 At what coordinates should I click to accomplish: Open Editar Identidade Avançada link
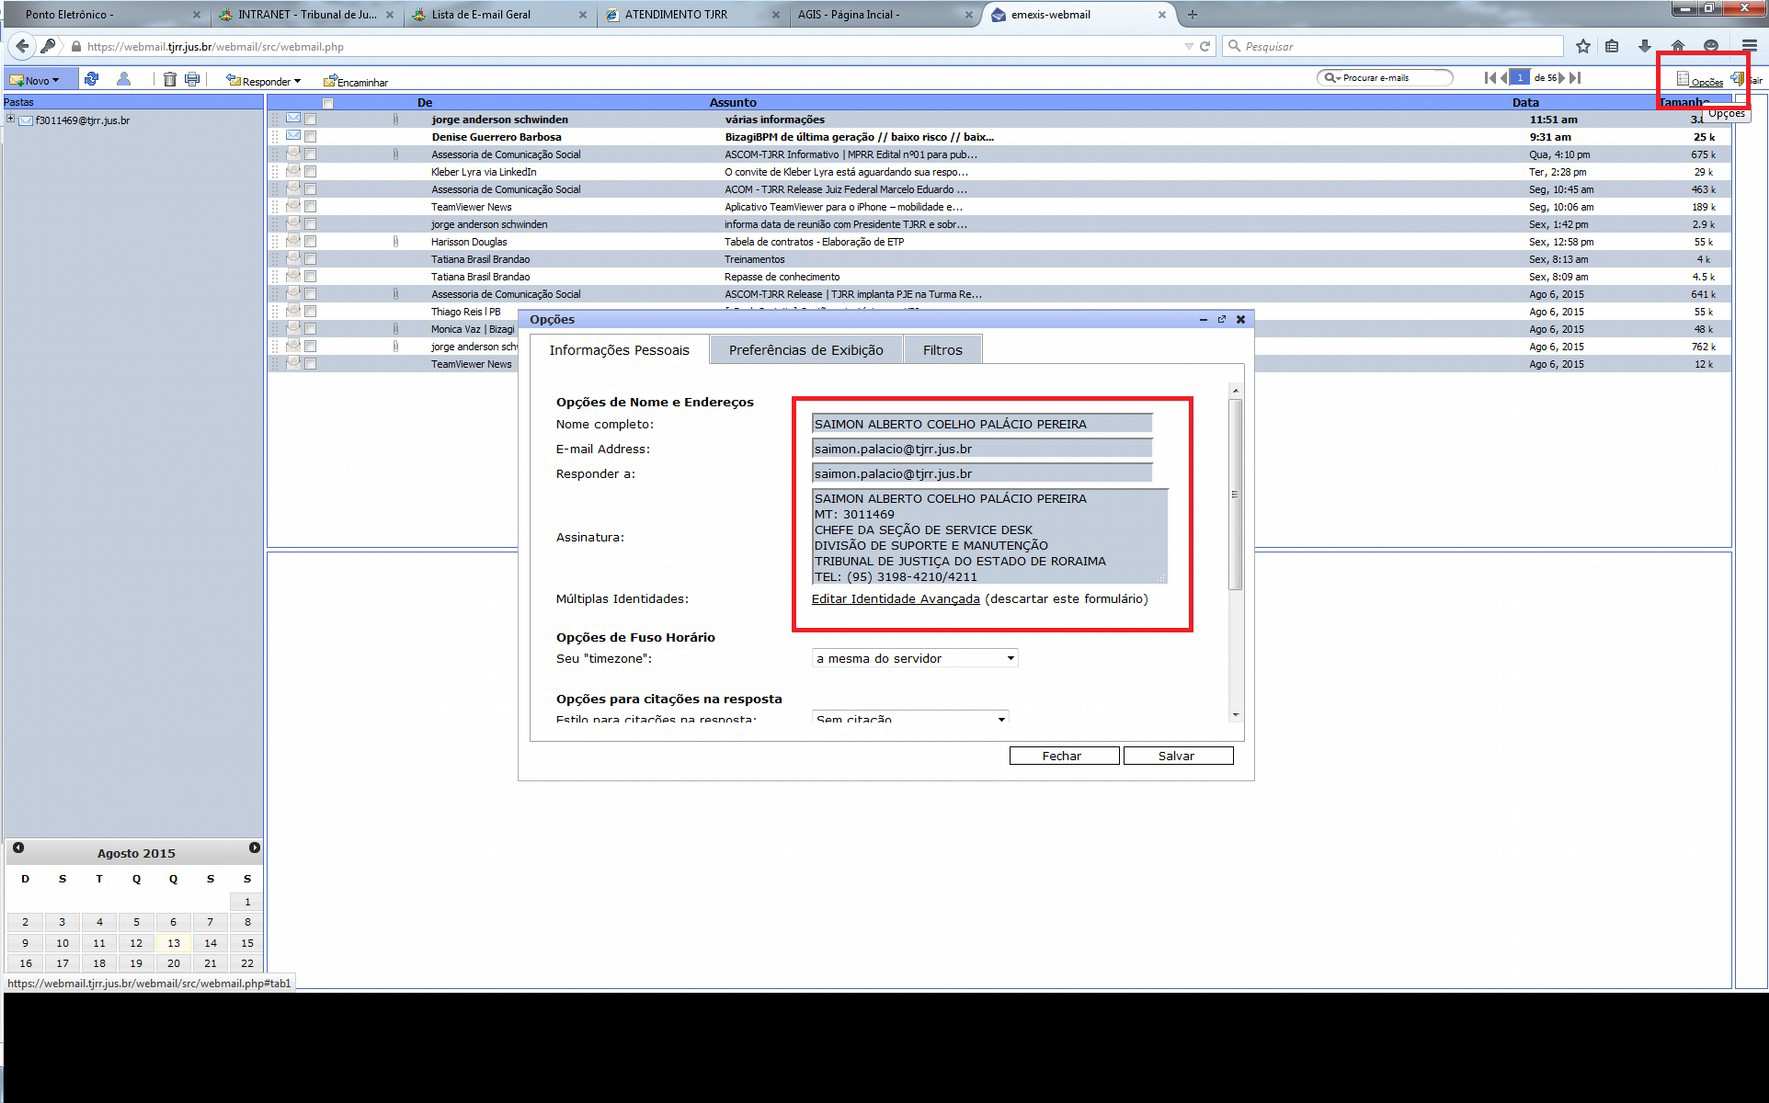pyautogui.click(x=895, y=599)
